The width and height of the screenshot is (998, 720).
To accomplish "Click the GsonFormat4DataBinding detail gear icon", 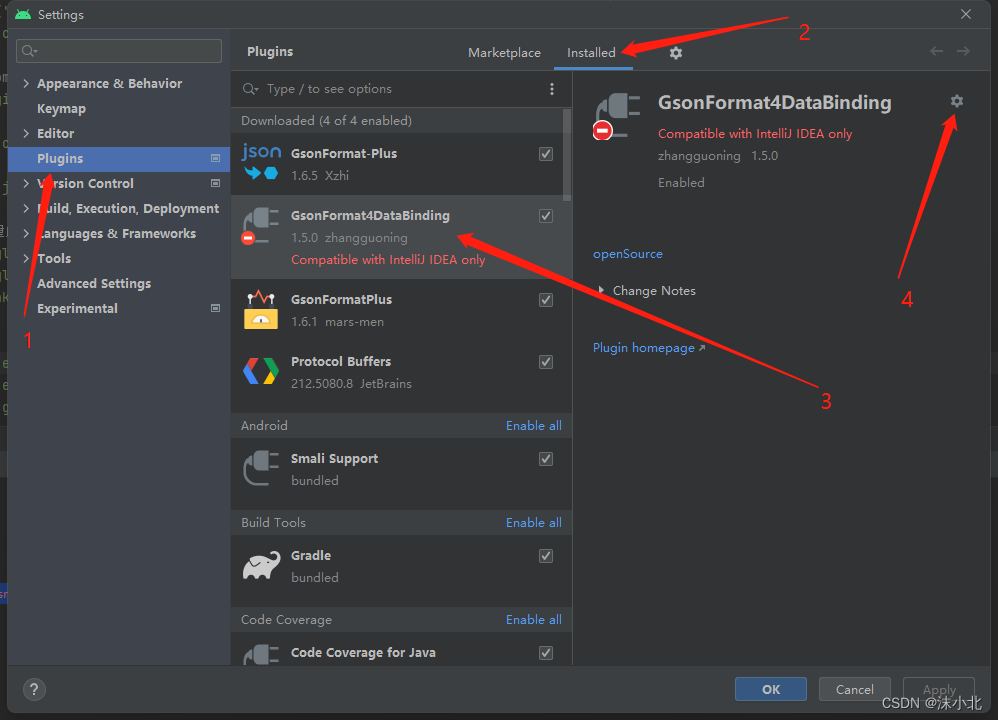I will pyautogui.click(x=957, y=101).
